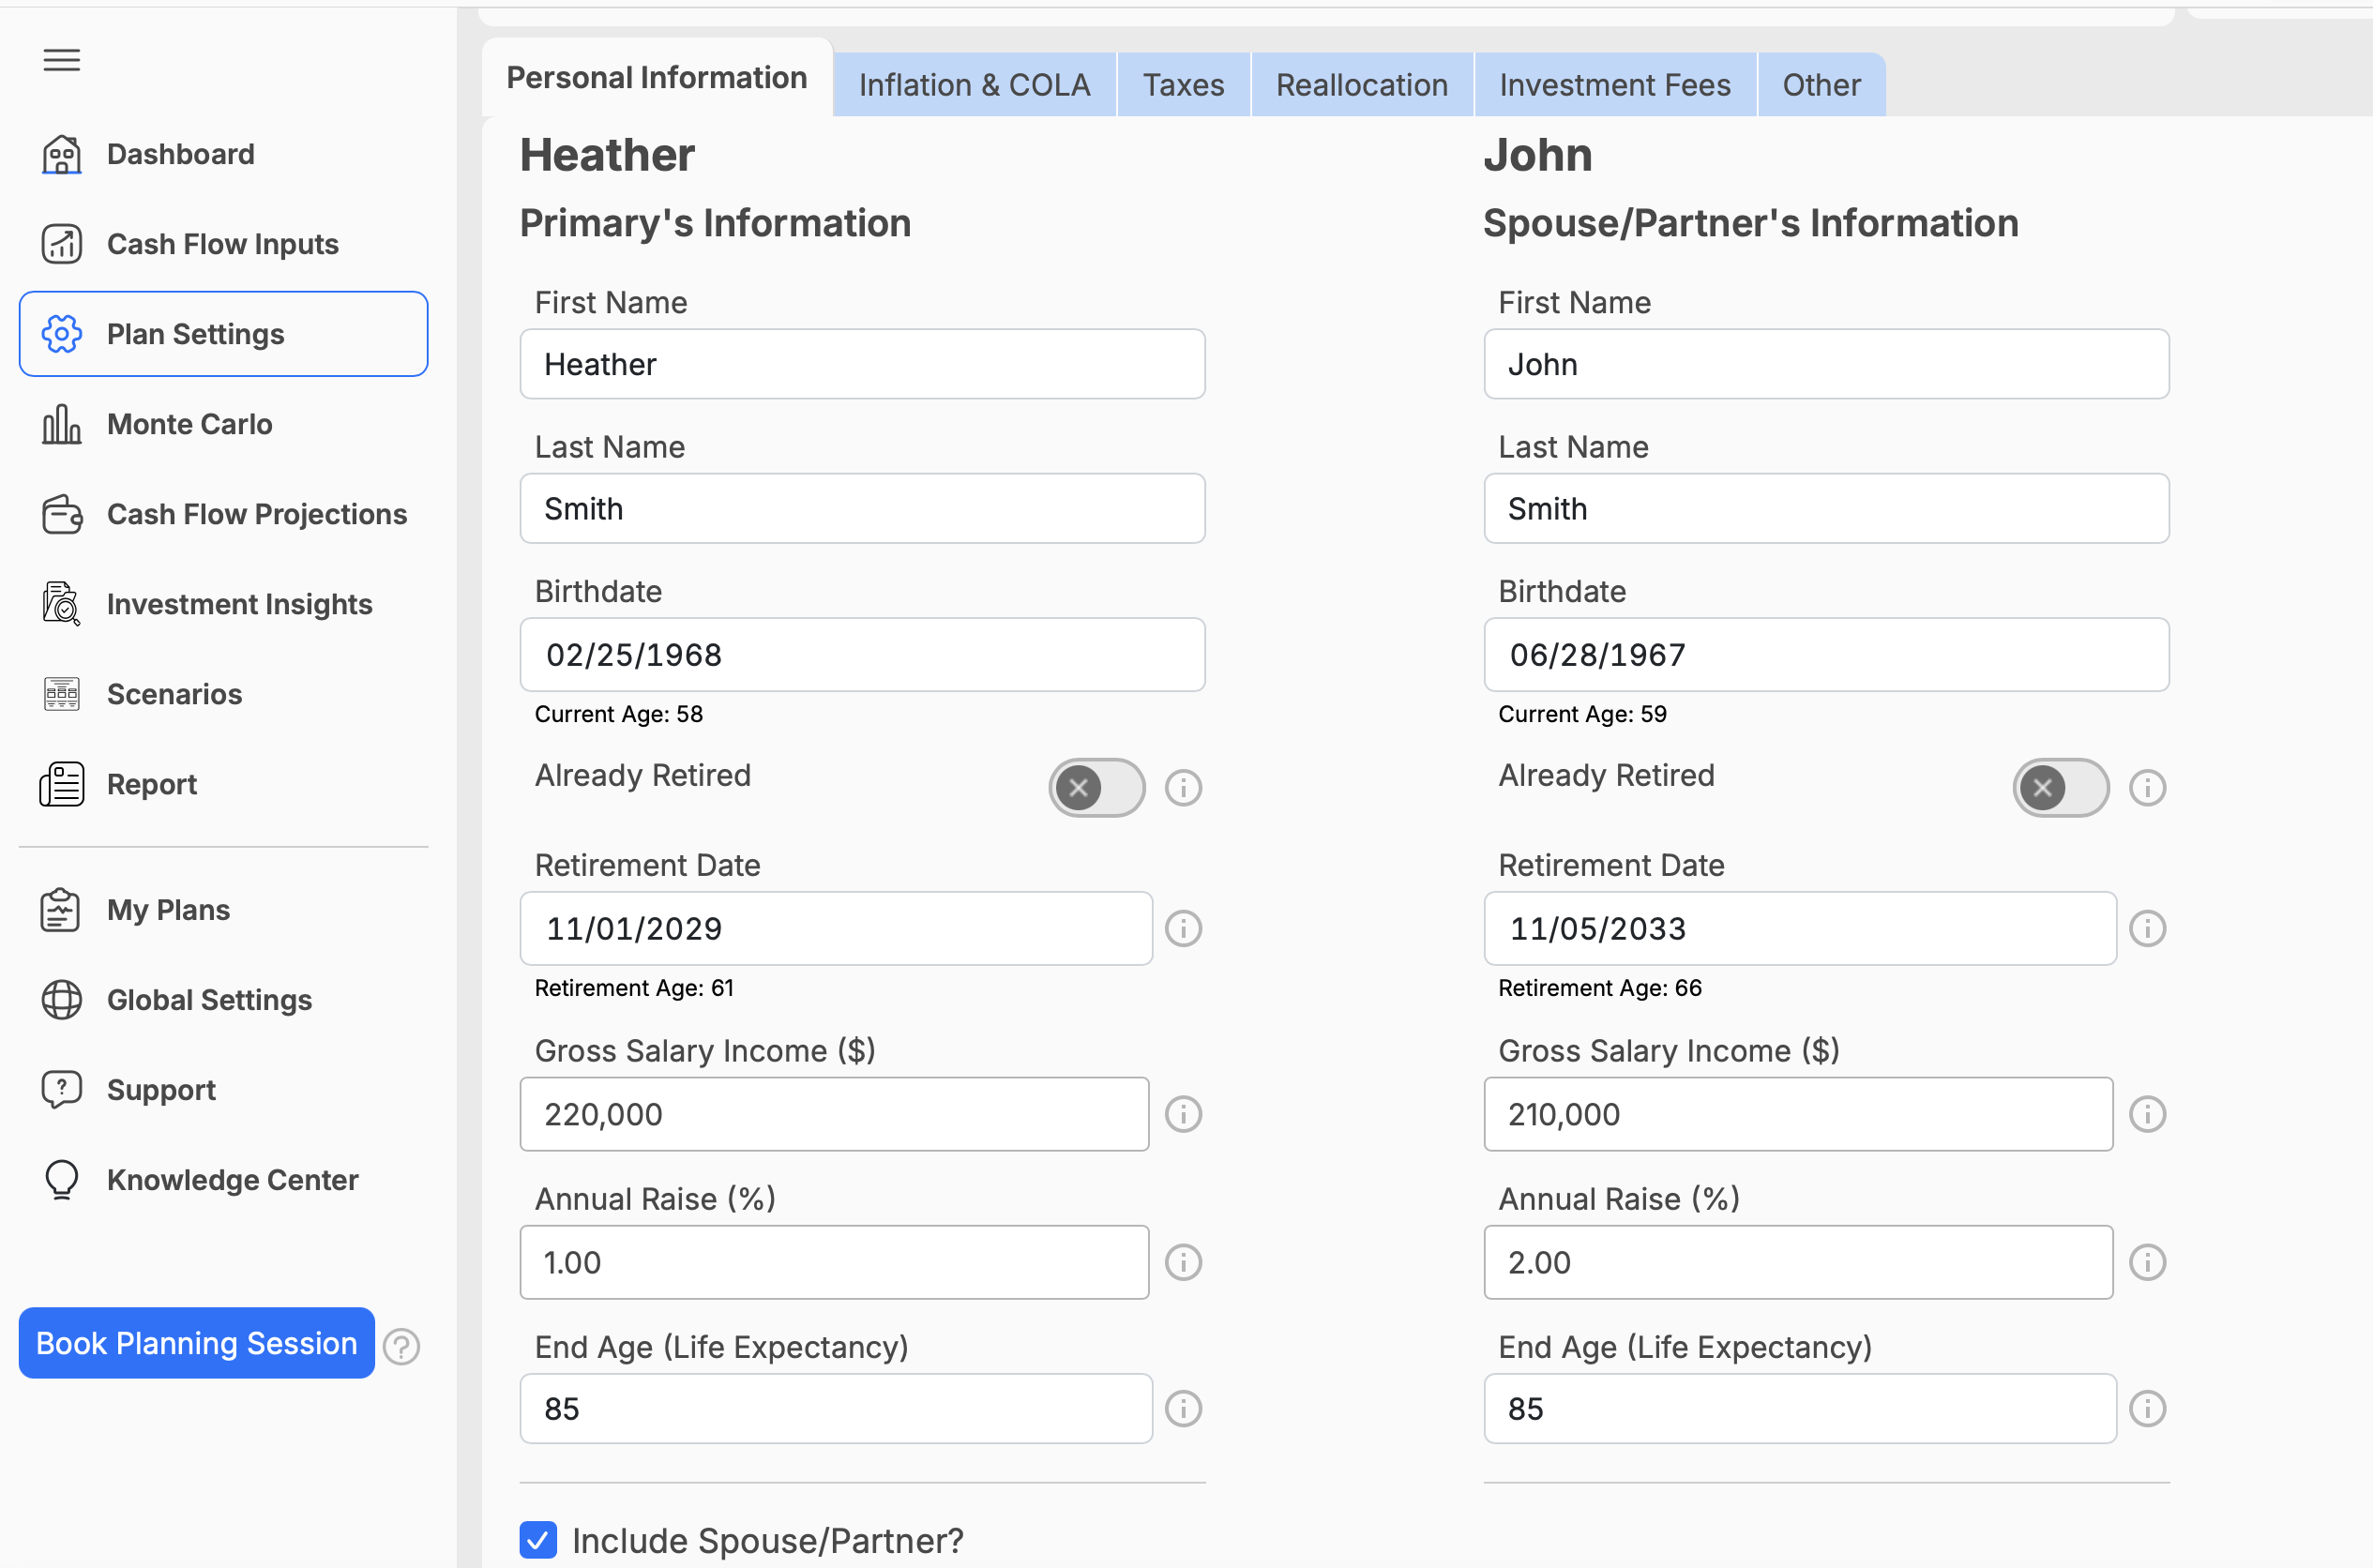Open My Plans in sidebar

168,910
